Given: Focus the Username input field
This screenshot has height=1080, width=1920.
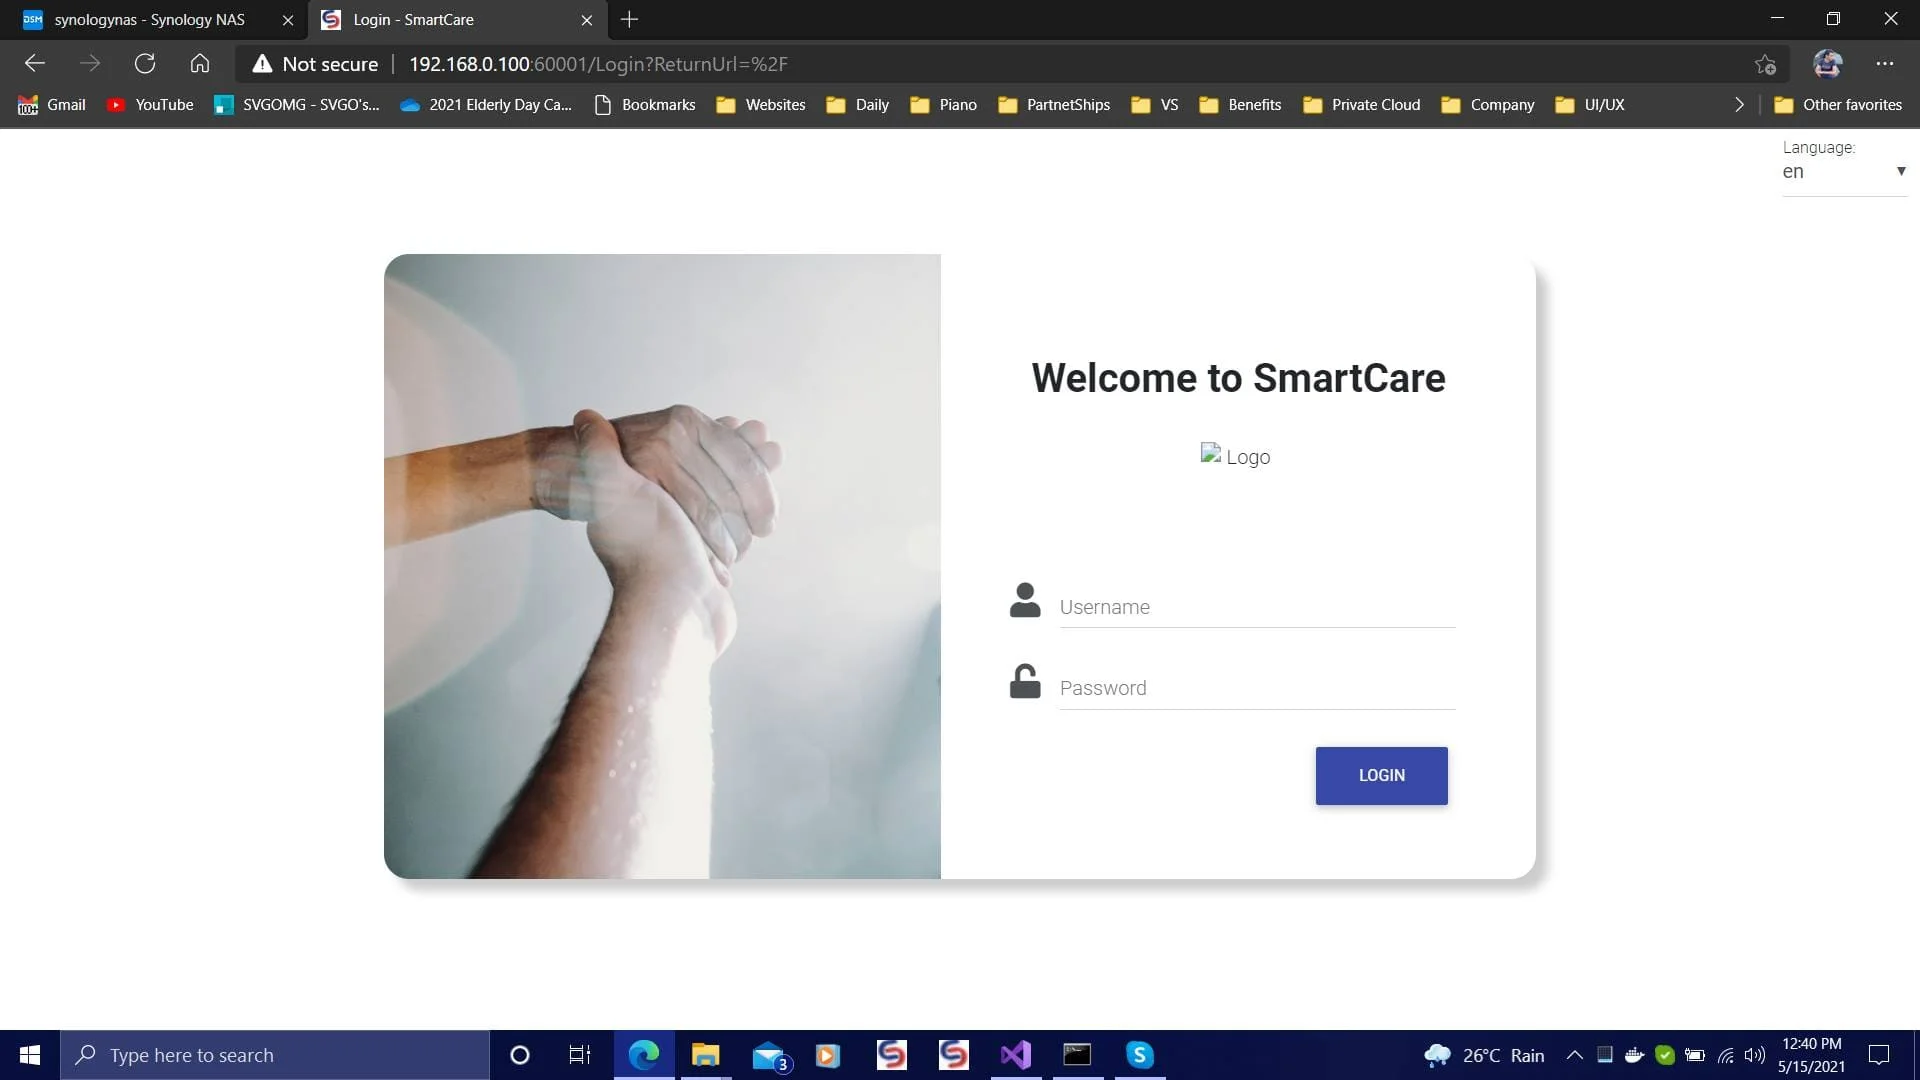Looking at the screenshot, I should [1257, 606].
